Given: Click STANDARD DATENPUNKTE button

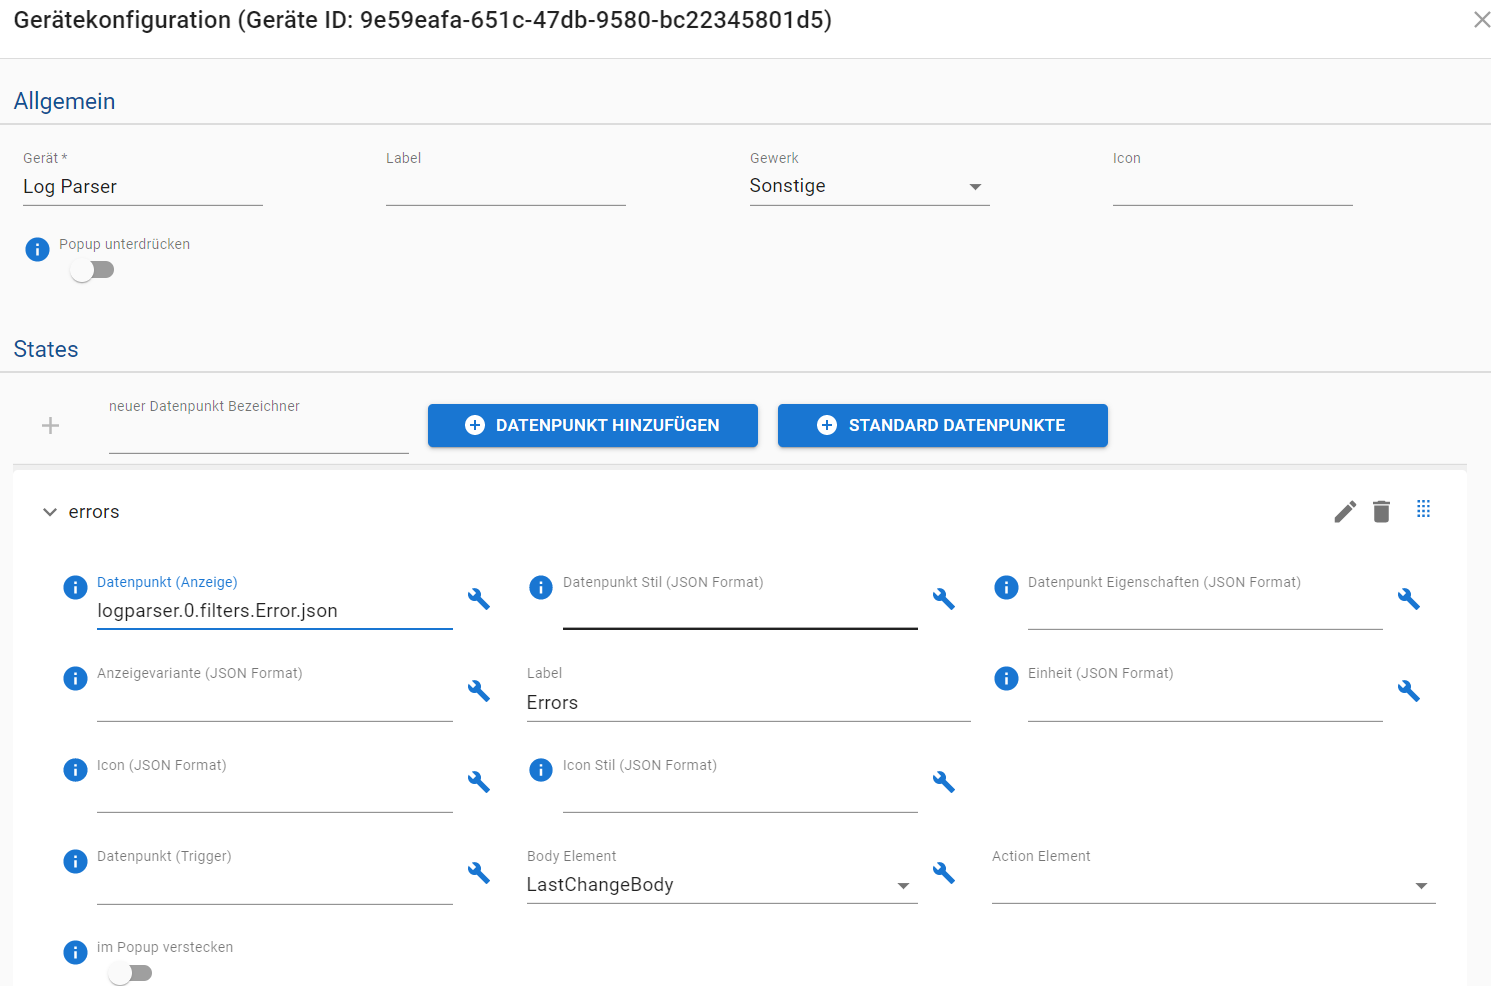Looking at the screenshot, I should click(x=943, y=426).
